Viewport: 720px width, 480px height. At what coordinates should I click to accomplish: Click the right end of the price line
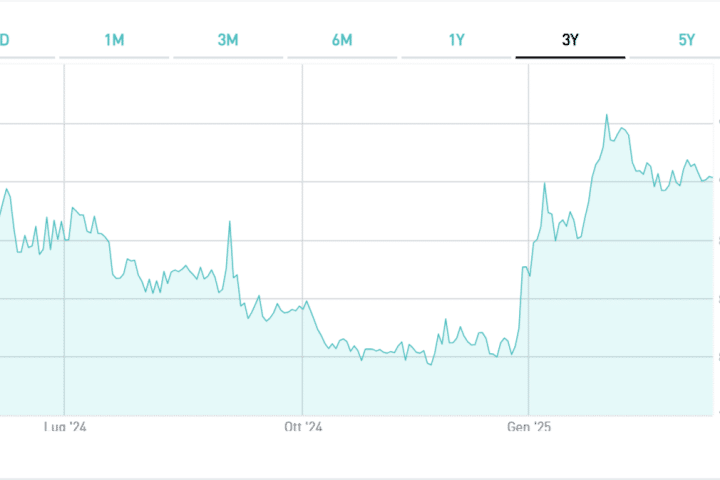point(711,178)
